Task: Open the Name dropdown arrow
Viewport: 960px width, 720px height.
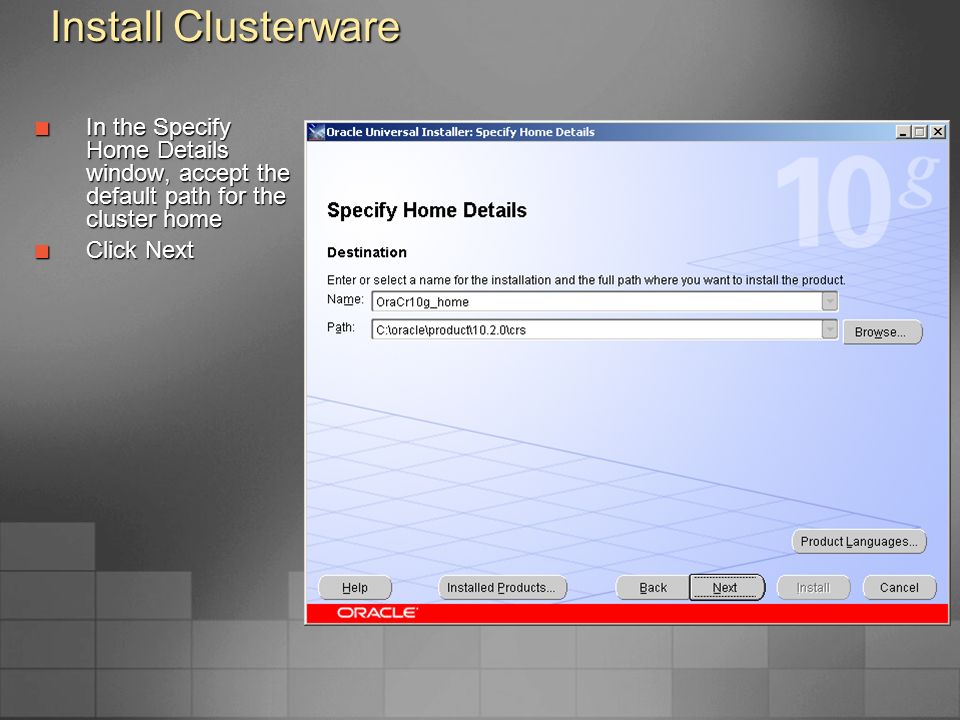Action: 830,301
